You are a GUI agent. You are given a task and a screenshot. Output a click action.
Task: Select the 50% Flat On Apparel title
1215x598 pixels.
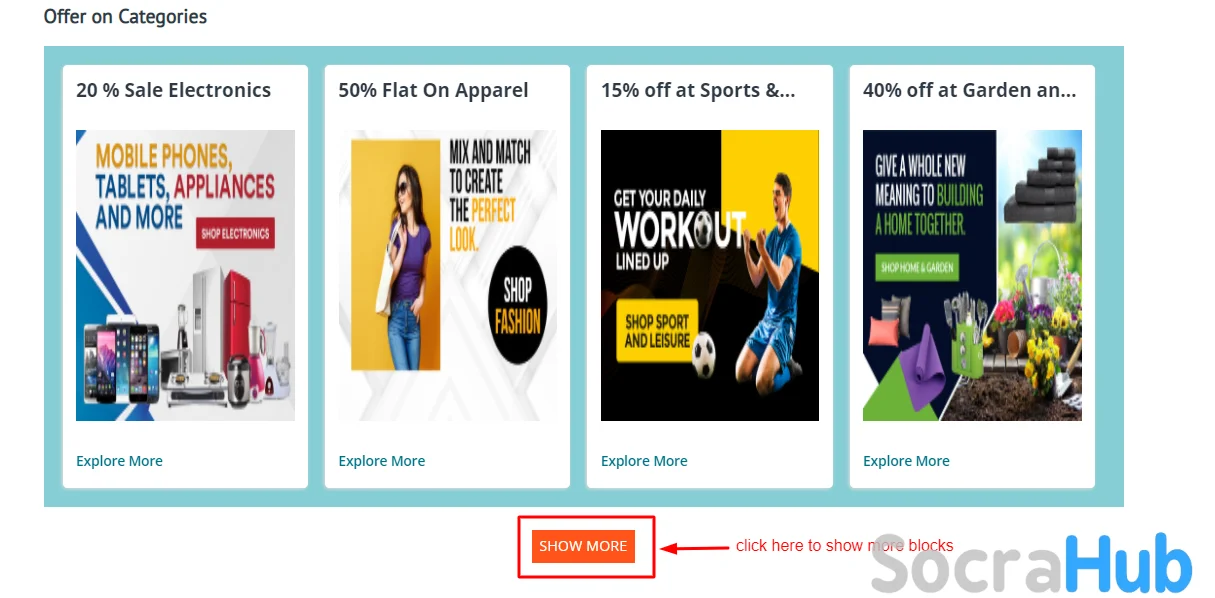click(433, 90)
